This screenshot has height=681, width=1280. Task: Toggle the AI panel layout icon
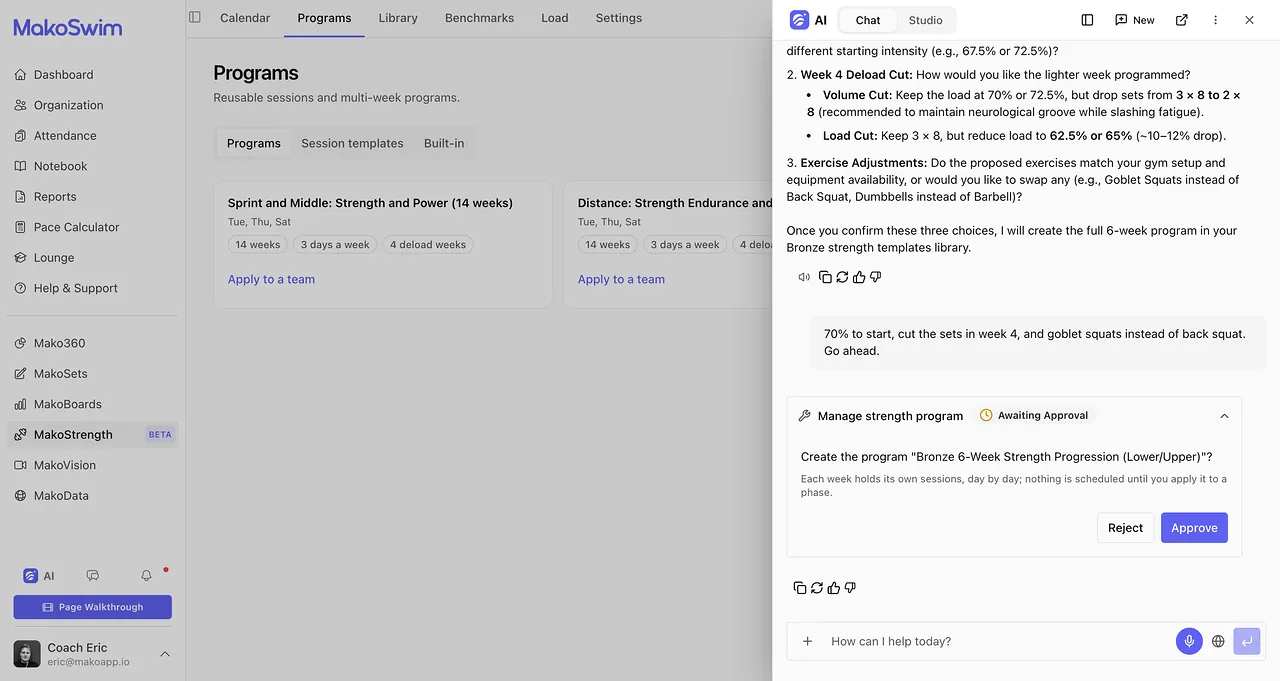1088,20
